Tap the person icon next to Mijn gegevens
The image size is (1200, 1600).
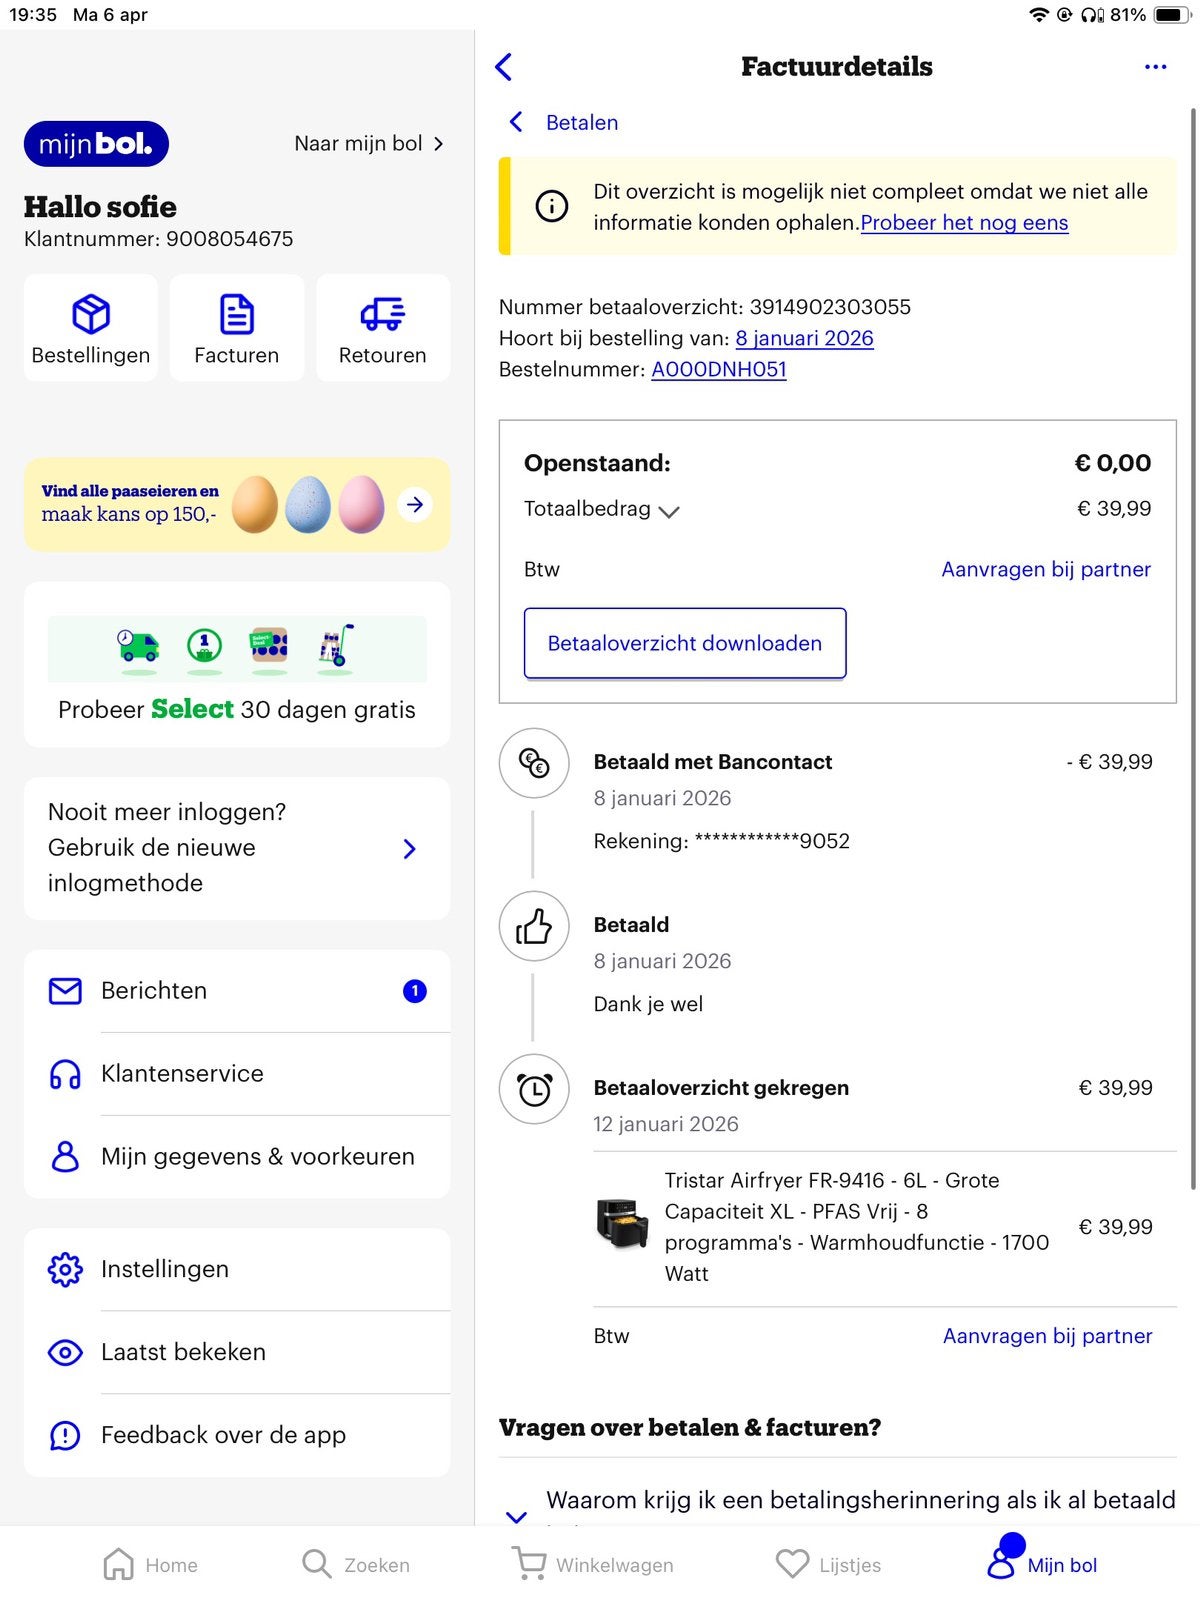65,1157
